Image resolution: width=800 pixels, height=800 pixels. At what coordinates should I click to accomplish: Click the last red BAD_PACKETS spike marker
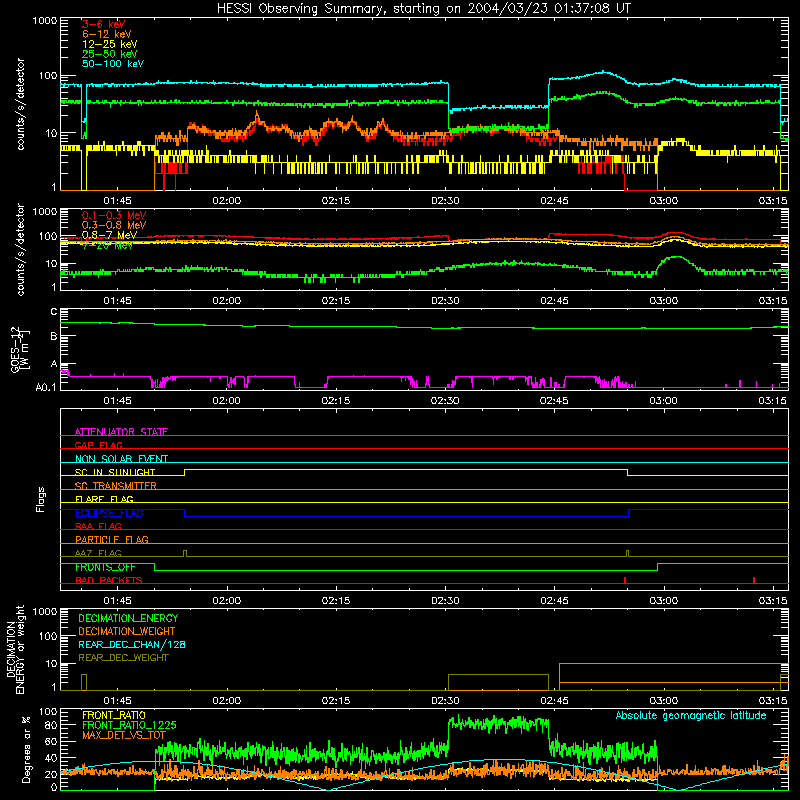(754, 580)
